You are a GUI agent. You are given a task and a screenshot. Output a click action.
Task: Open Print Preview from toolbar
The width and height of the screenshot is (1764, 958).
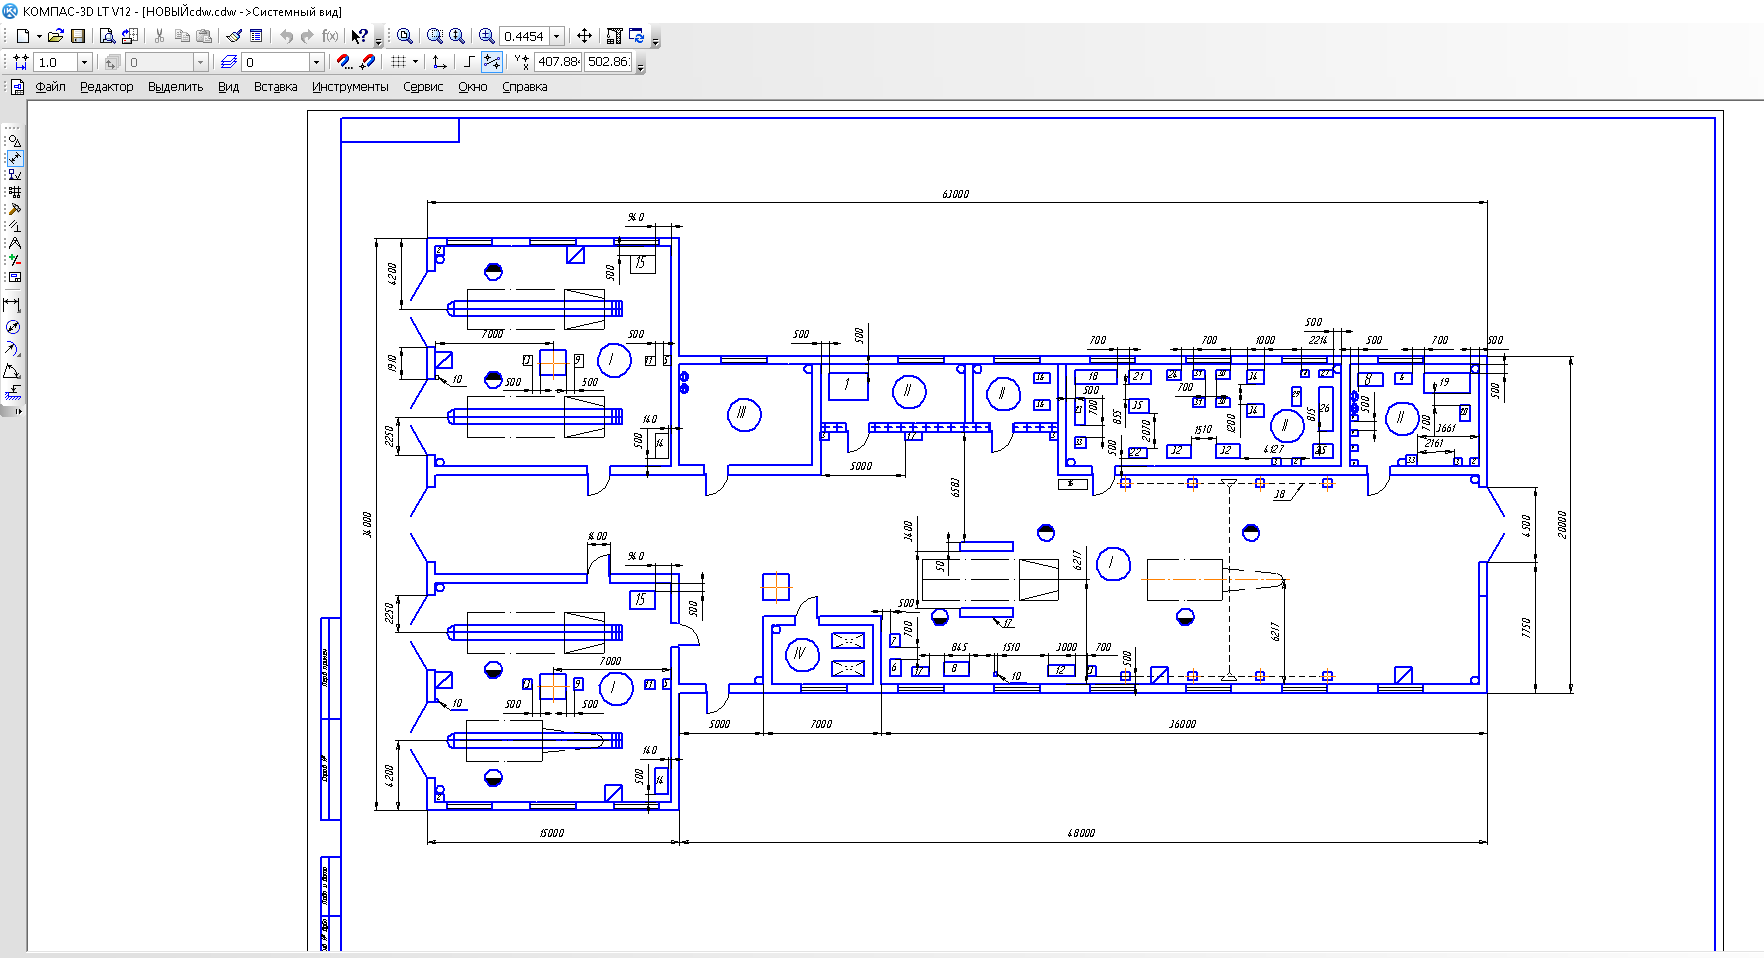tap(107, 36)
